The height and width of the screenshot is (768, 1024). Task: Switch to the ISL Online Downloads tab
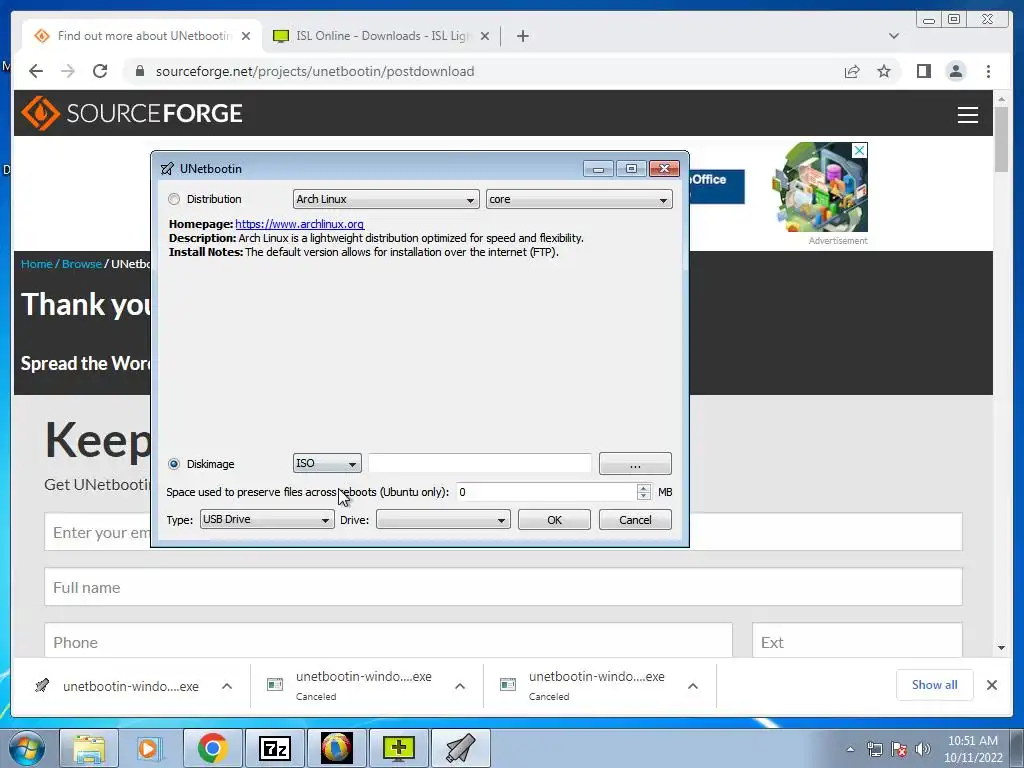381,36
